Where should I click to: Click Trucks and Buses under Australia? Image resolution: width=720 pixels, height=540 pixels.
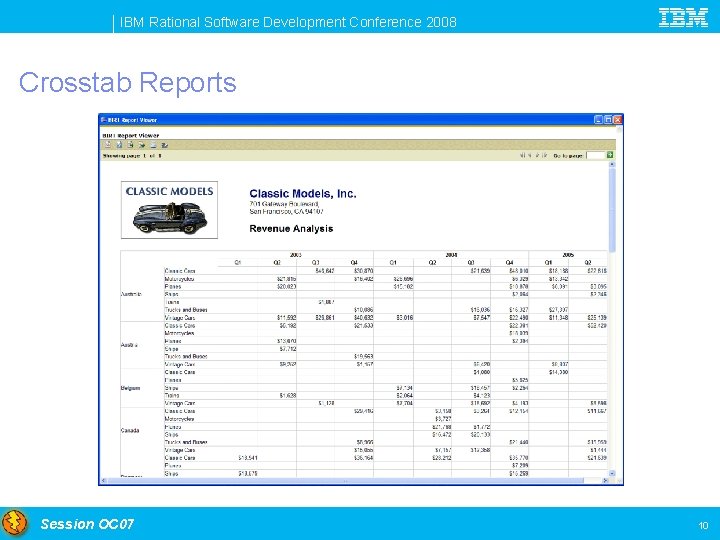pyautogui.click(x=186, y=310)
